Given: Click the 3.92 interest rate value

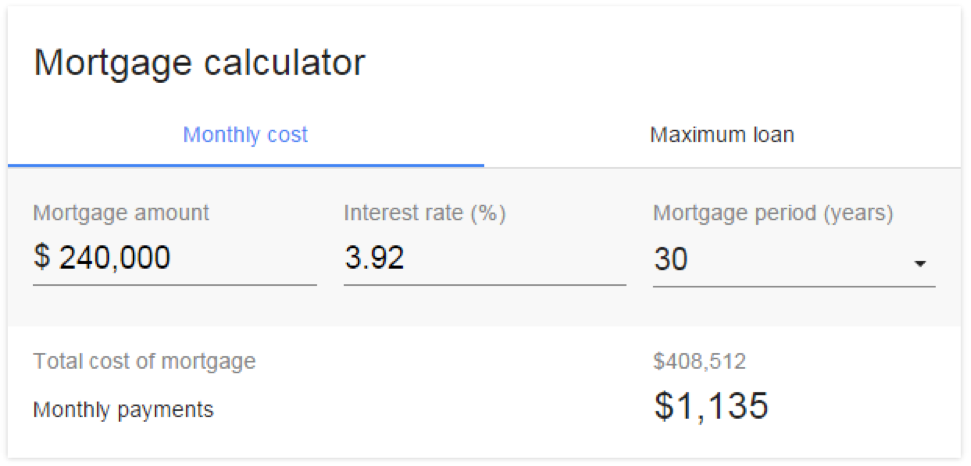Looking at the screenshot, I should (374, 257).
